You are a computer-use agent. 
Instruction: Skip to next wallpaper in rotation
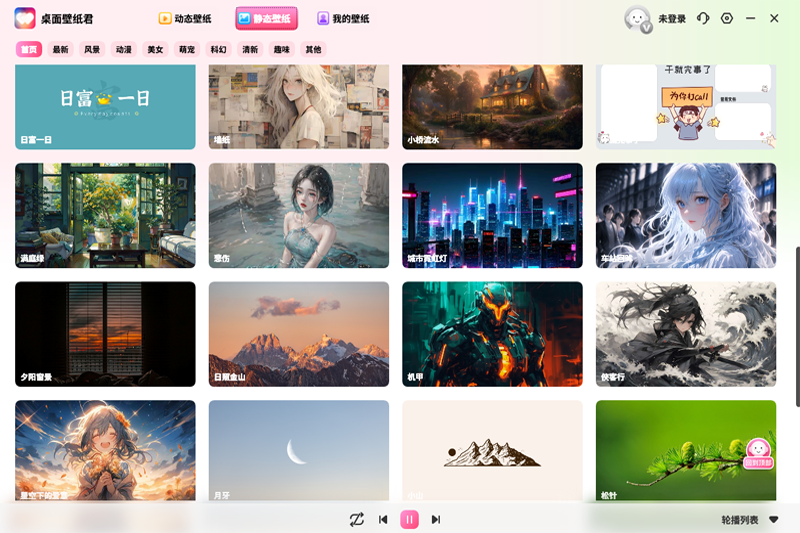436,519
